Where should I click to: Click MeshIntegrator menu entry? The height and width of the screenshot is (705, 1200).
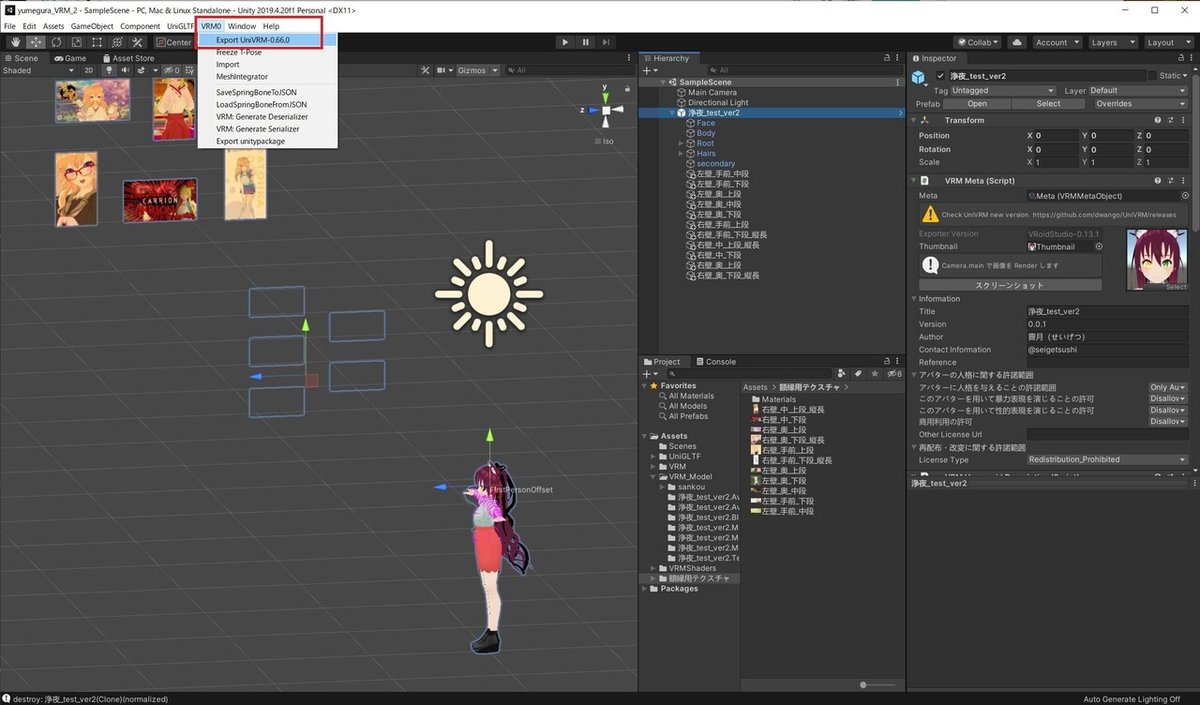coord(241,77)
